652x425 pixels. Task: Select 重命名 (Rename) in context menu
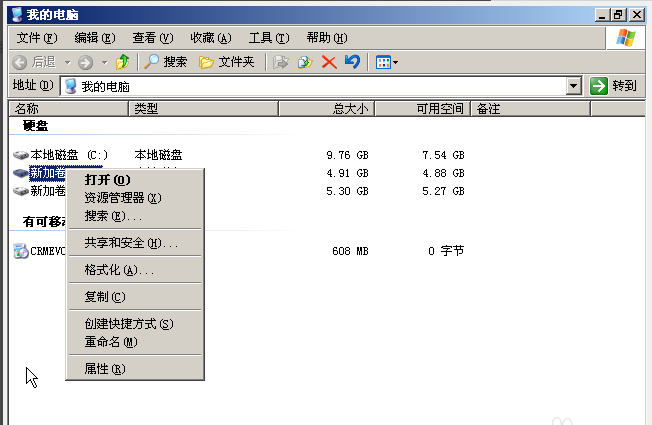click(x=110, y=342)
